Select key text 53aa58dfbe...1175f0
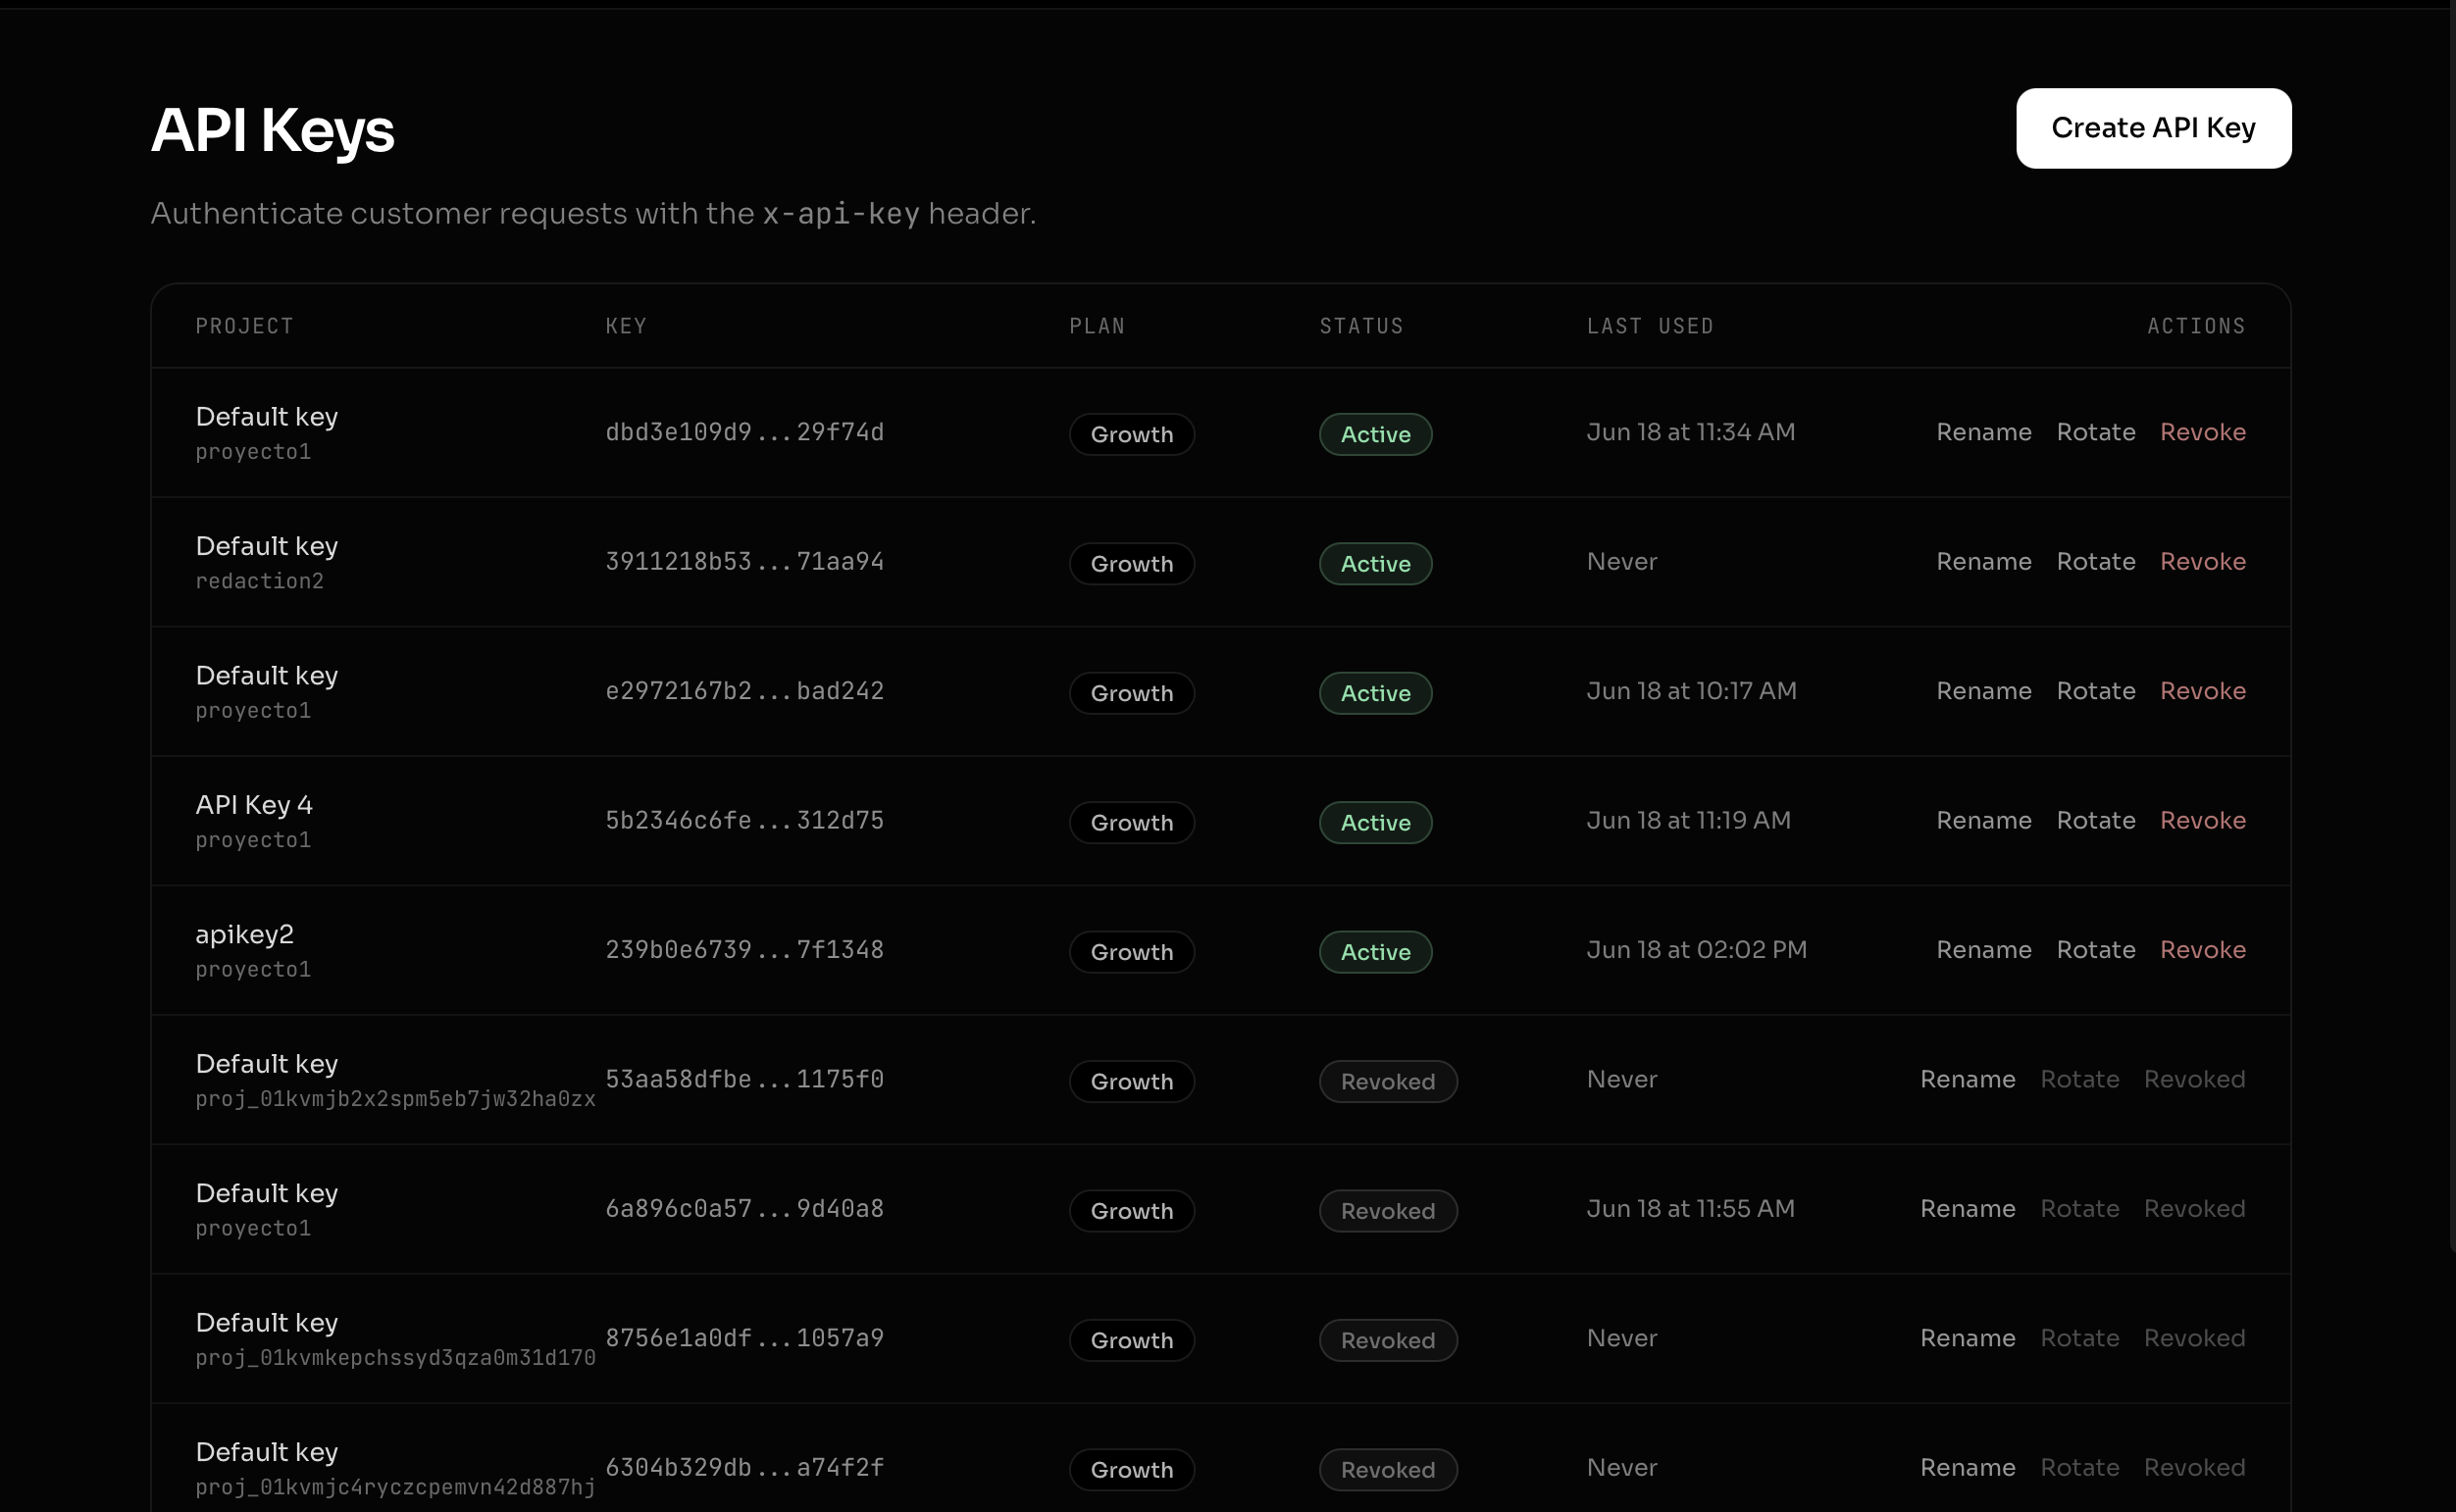This screenshot has height=1512, width=2456. [744, 1079]
